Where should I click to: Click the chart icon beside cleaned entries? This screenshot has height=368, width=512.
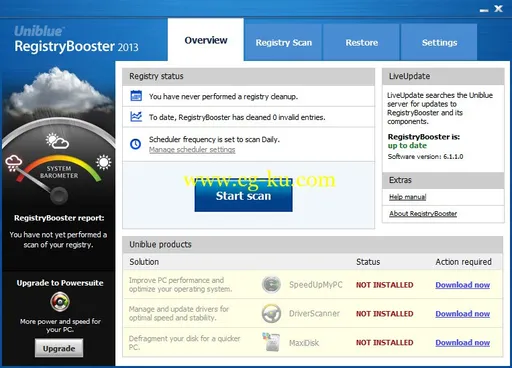click(x=136, y=117)
